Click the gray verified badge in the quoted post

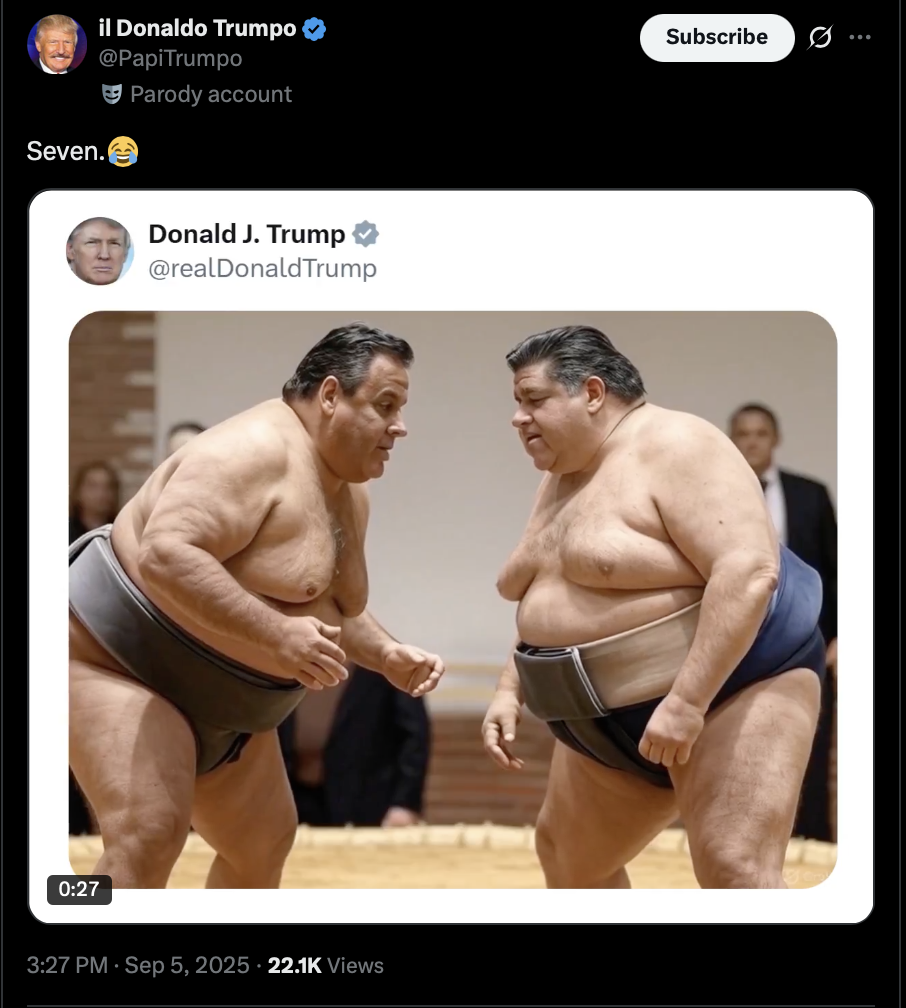click(365, 234)
